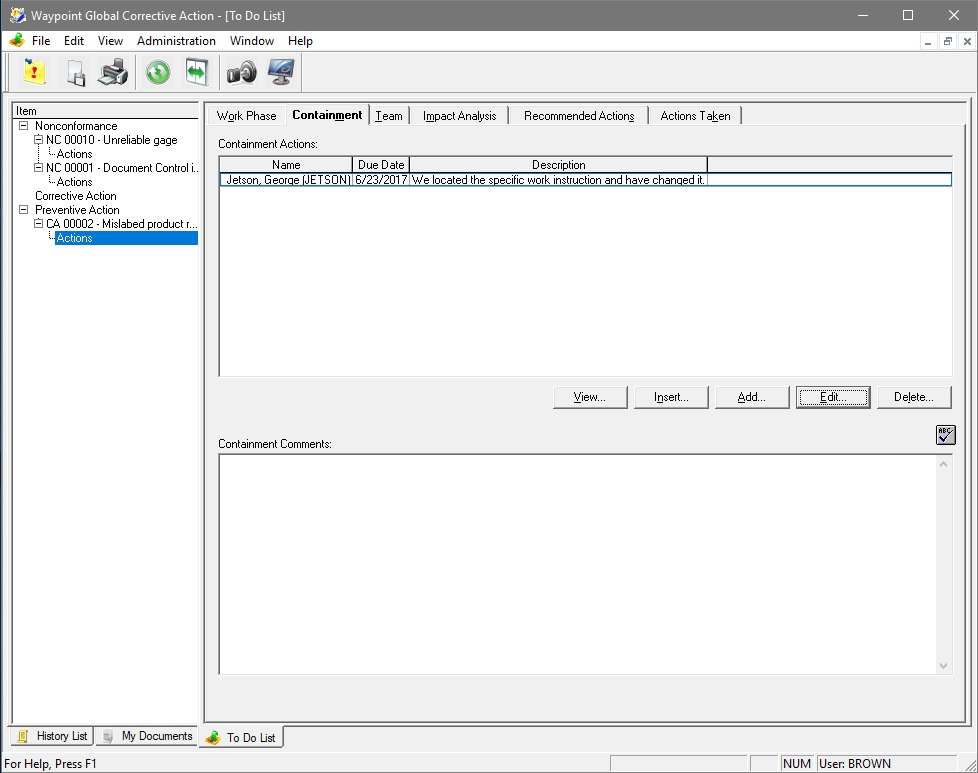Collapse the NC 00010 Unreliable gage node

coord(38,140)
